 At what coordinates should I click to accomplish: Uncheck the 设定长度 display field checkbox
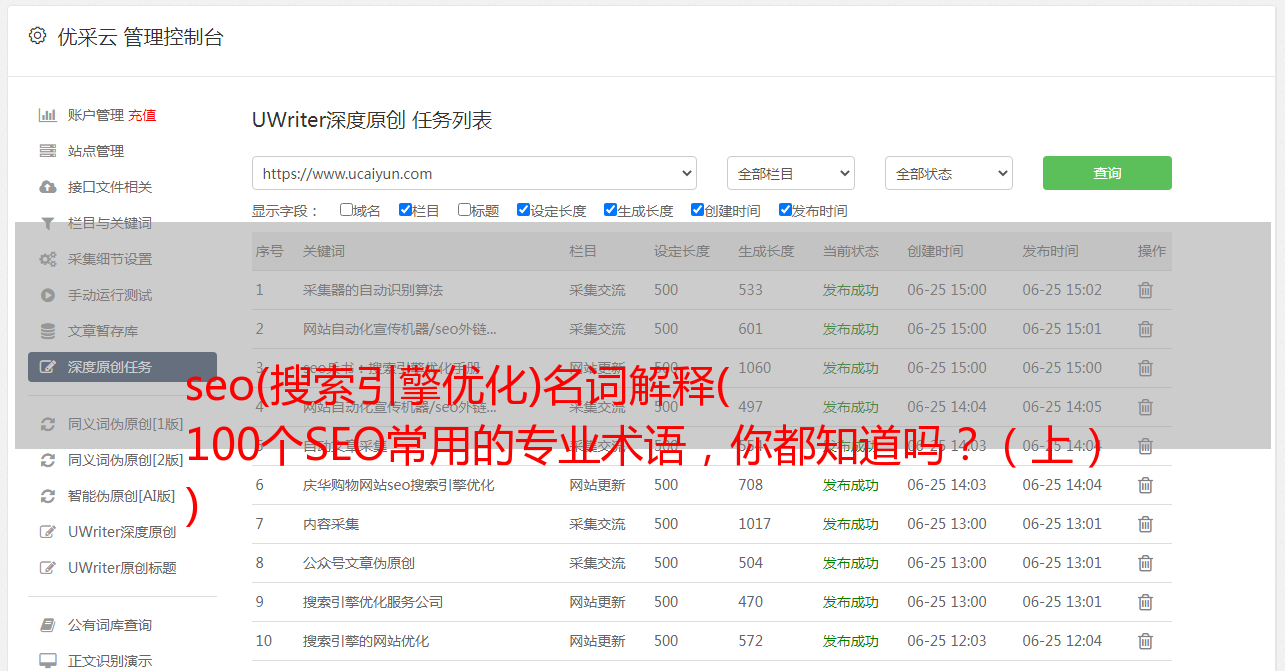pos(523,210)
